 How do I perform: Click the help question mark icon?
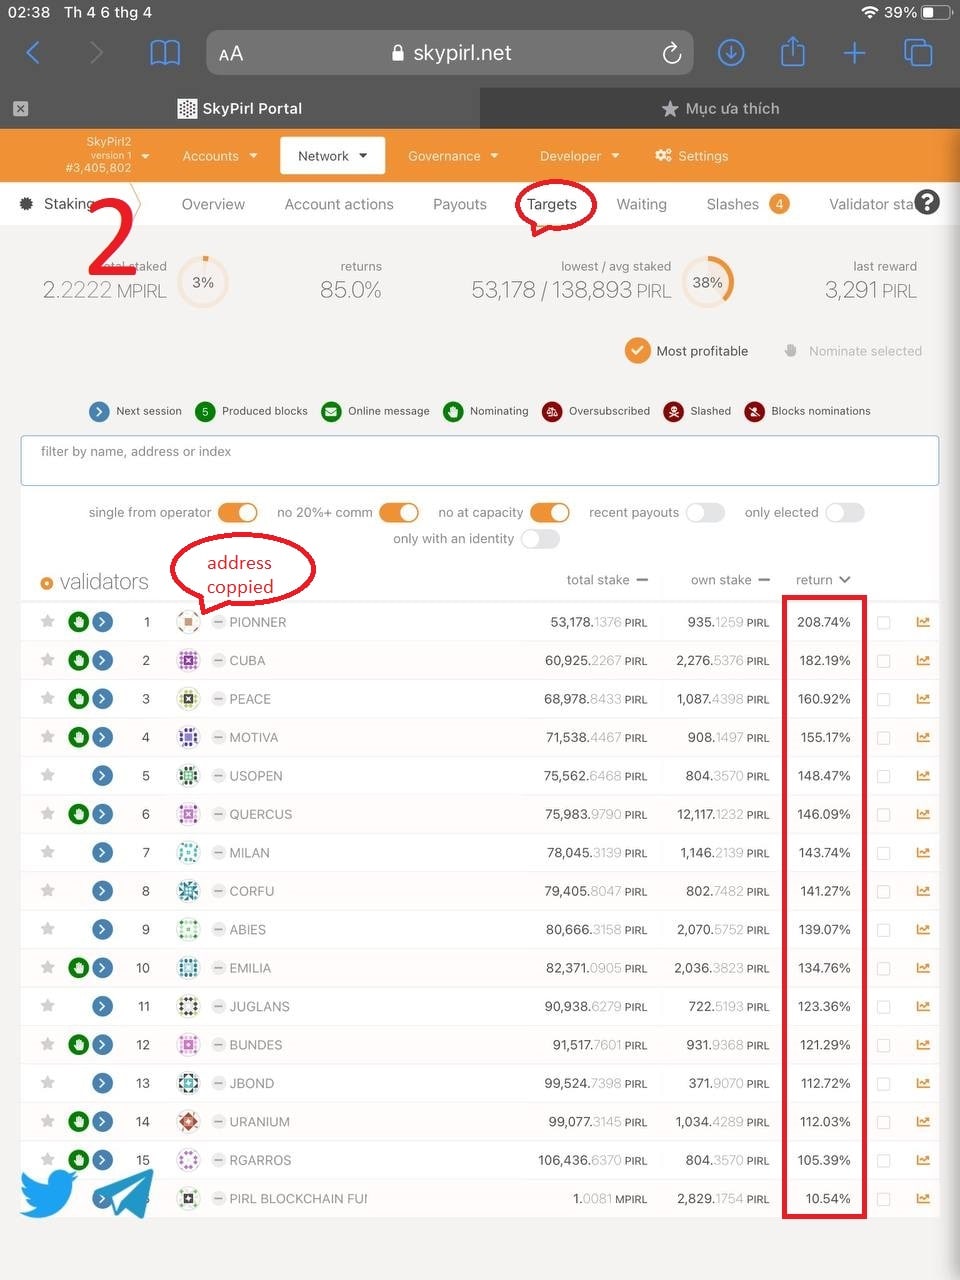point(927,203)
